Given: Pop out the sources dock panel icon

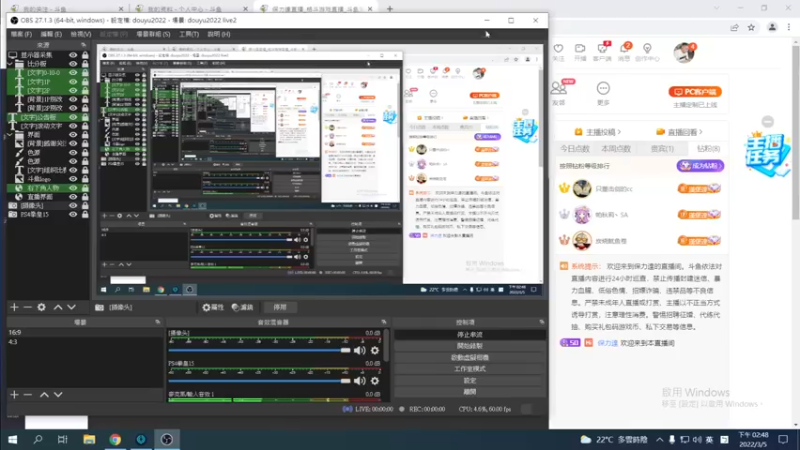Looking at the screenshot, I should 84,45.
